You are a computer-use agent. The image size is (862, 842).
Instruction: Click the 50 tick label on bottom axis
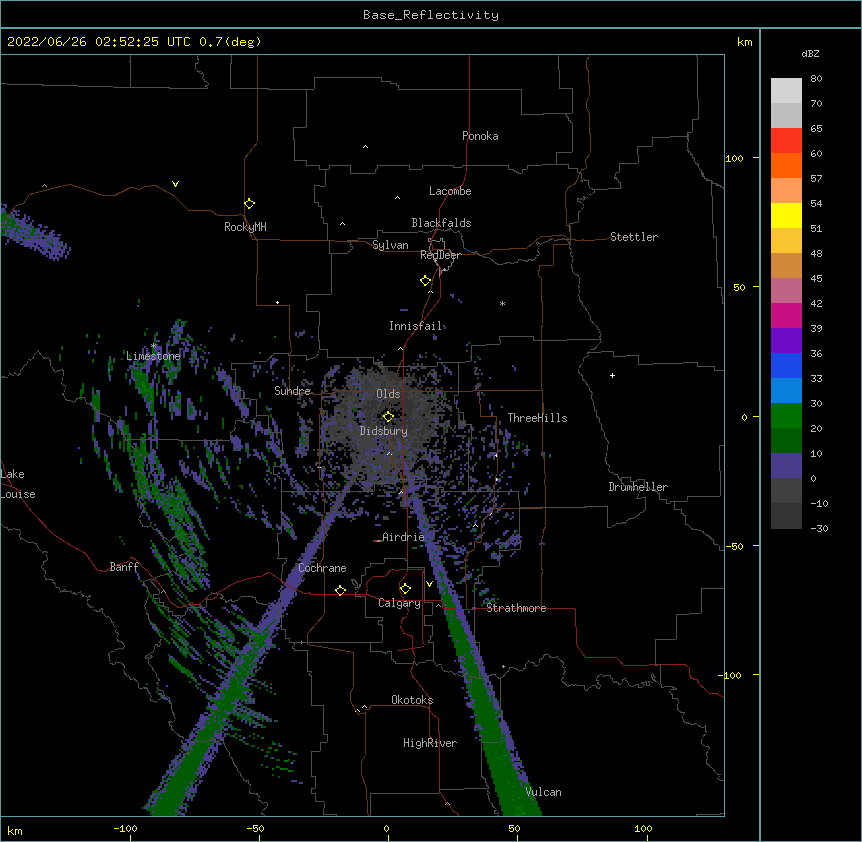(514, 829)
